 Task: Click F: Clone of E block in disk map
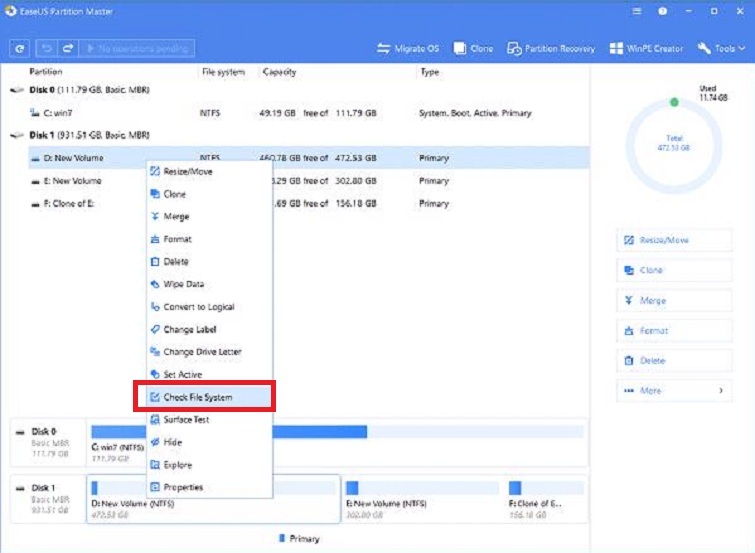pos(546,495)
